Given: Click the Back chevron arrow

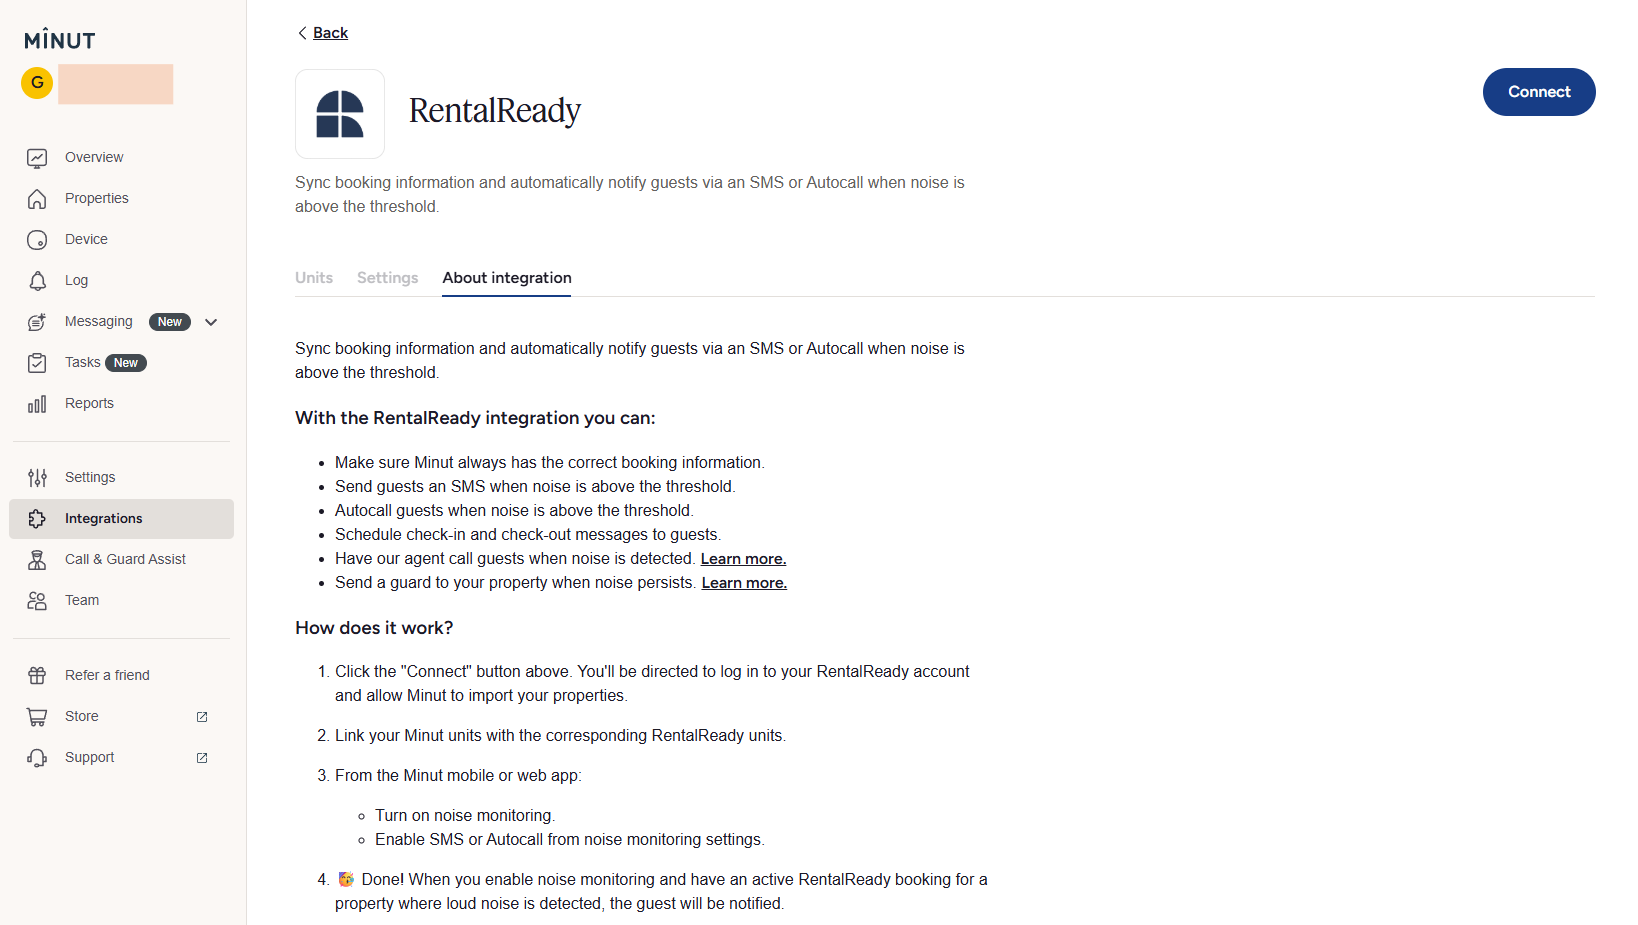Looking at the screenshot, I should tap(302, 33).
